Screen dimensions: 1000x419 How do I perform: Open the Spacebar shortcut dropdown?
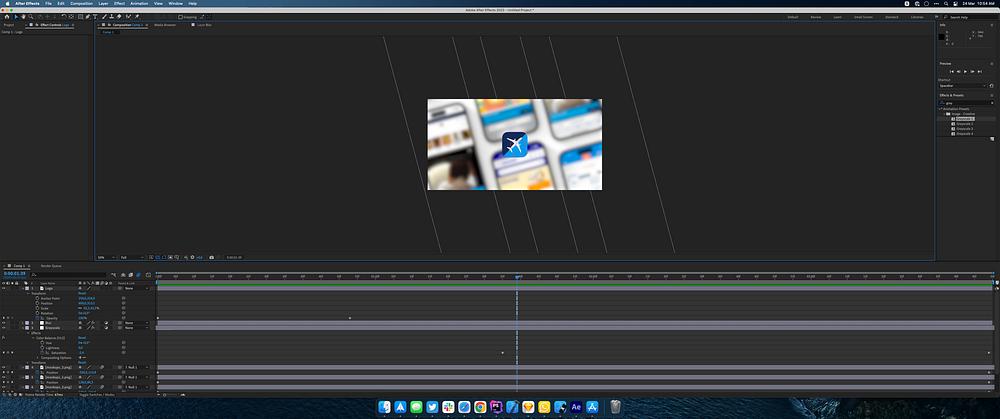(962, 85)
